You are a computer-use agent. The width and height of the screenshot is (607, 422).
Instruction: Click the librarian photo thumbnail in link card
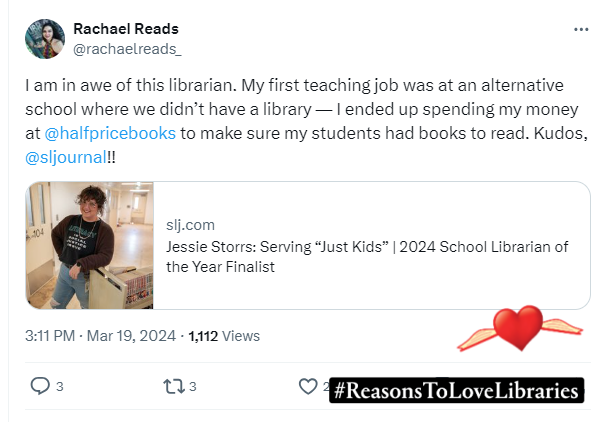pyautogui.click(x=90, y=245)
